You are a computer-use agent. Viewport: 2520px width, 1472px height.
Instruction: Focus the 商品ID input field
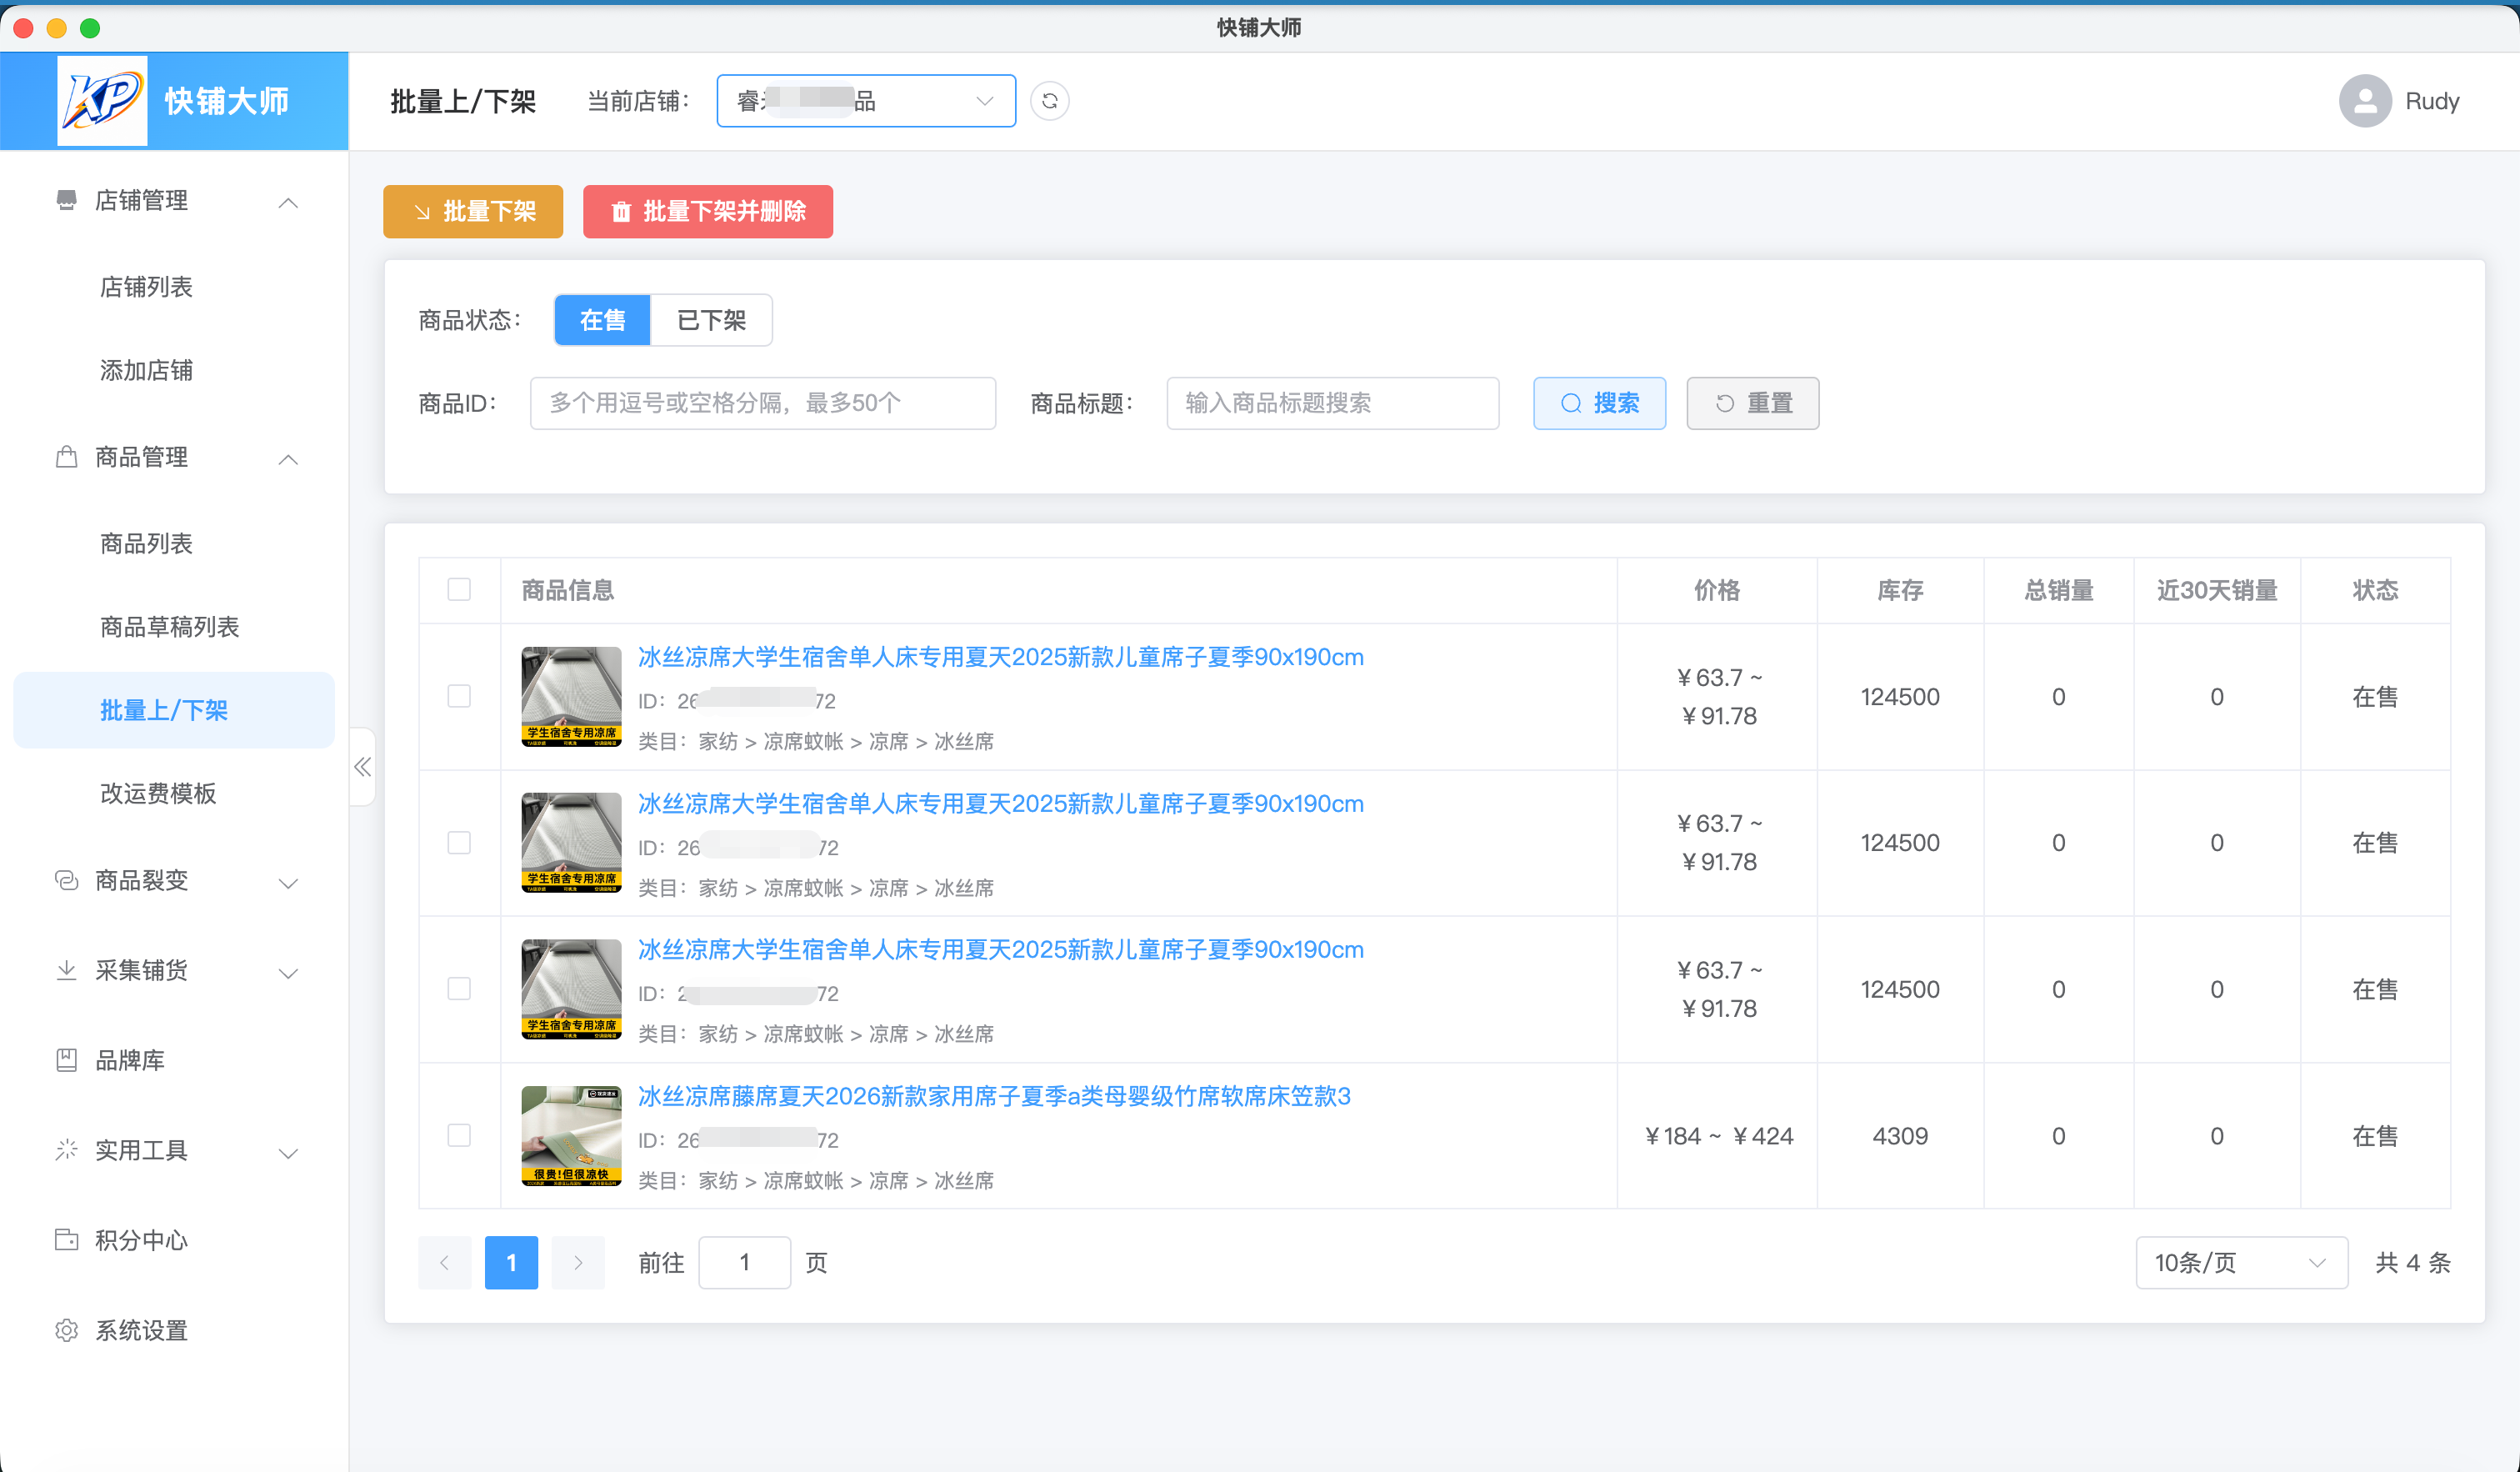(762, 403)
